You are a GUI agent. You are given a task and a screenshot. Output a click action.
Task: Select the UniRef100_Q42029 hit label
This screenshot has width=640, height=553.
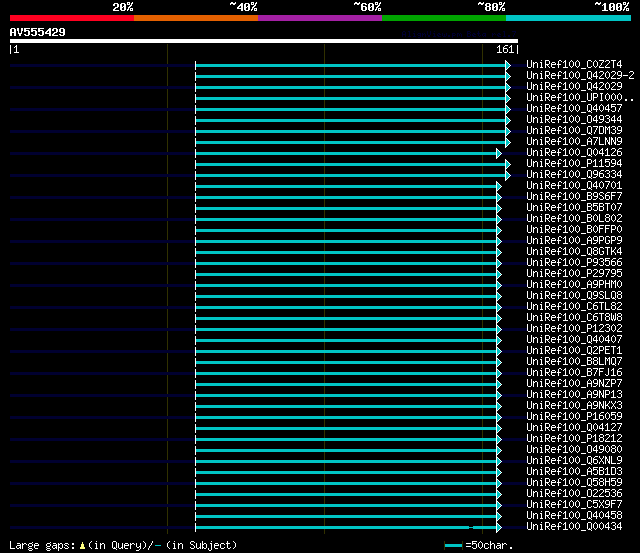574,87
